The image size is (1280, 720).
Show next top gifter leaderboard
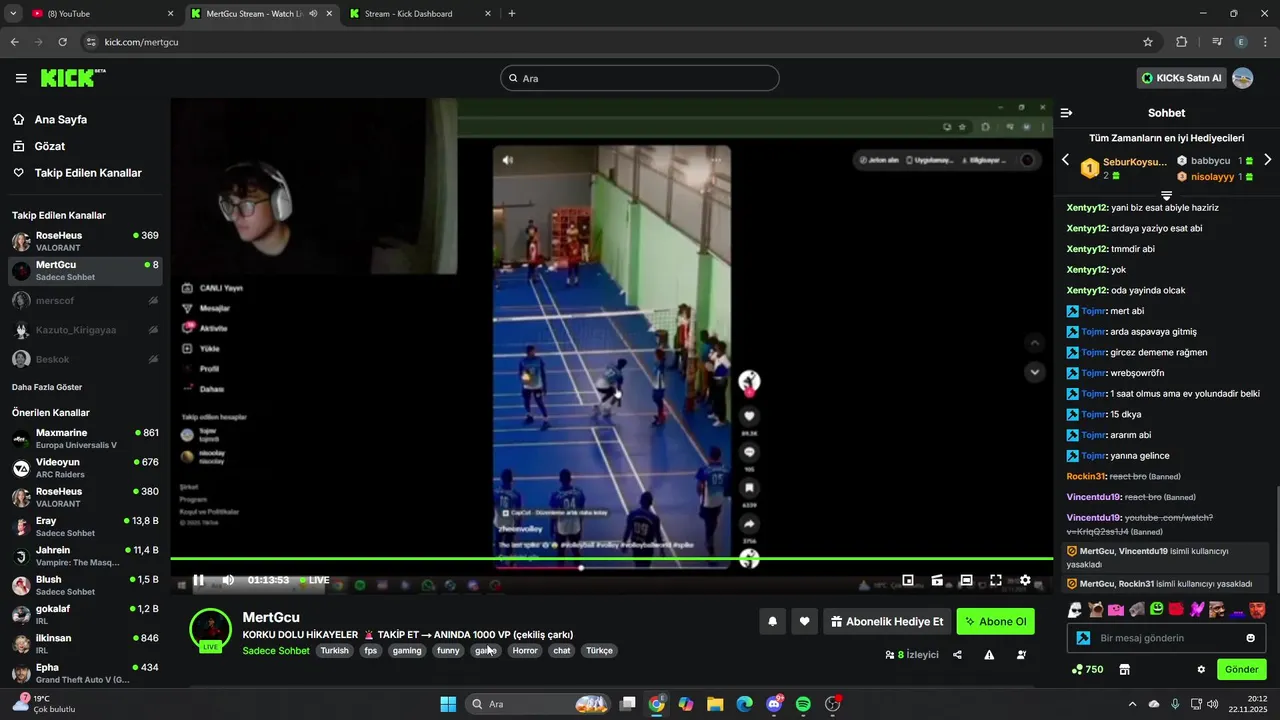tap(1267, 160)
